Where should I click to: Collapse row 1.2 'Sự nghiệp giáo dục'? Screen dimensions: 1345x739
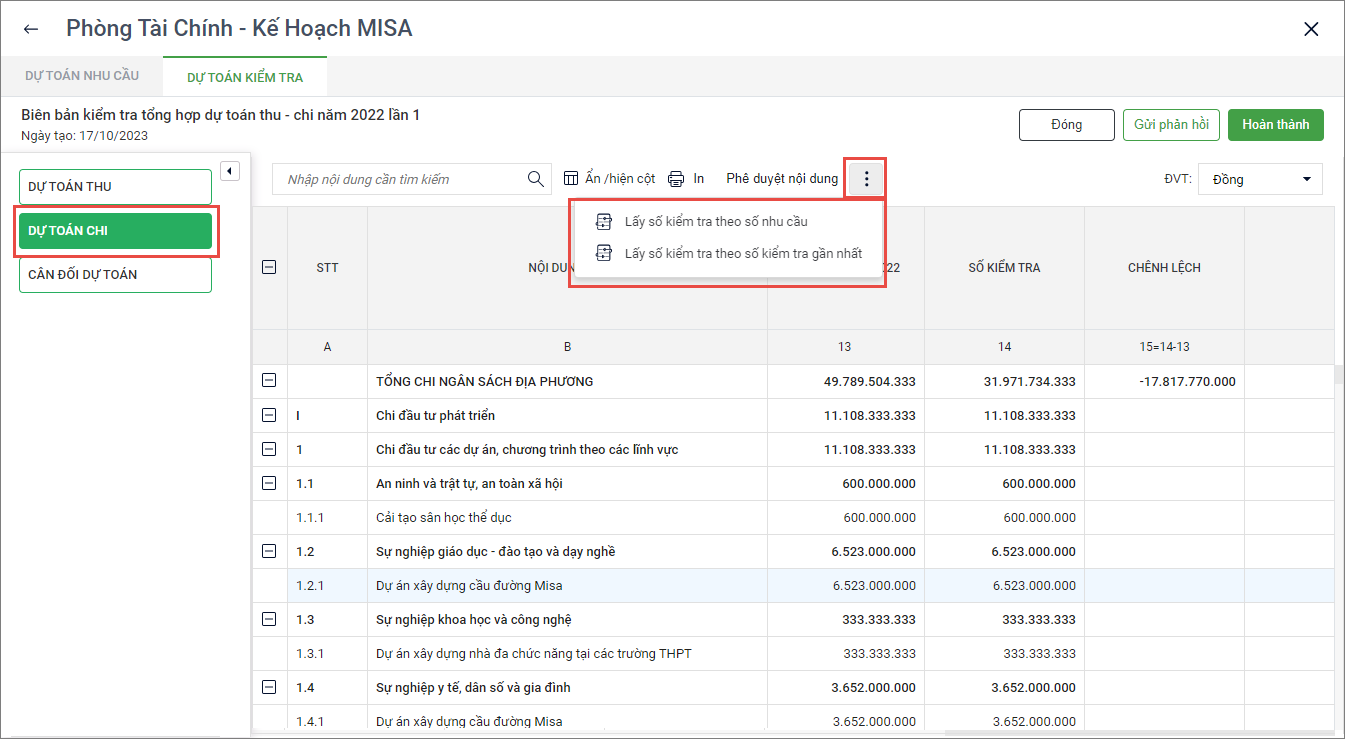click(x=269, y=551)
